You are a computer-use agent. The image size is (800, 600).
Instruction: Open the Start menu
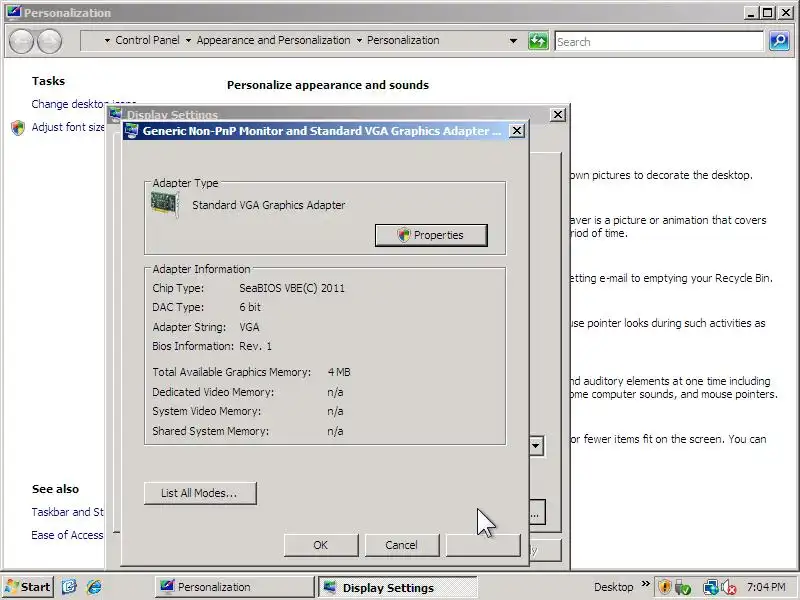click(28, 587)
